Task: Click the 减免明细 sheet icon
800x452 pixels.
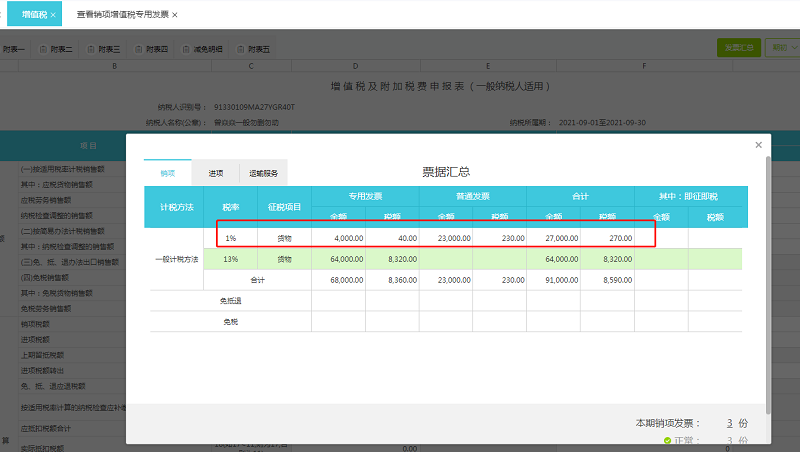Action: click(186, 49)
